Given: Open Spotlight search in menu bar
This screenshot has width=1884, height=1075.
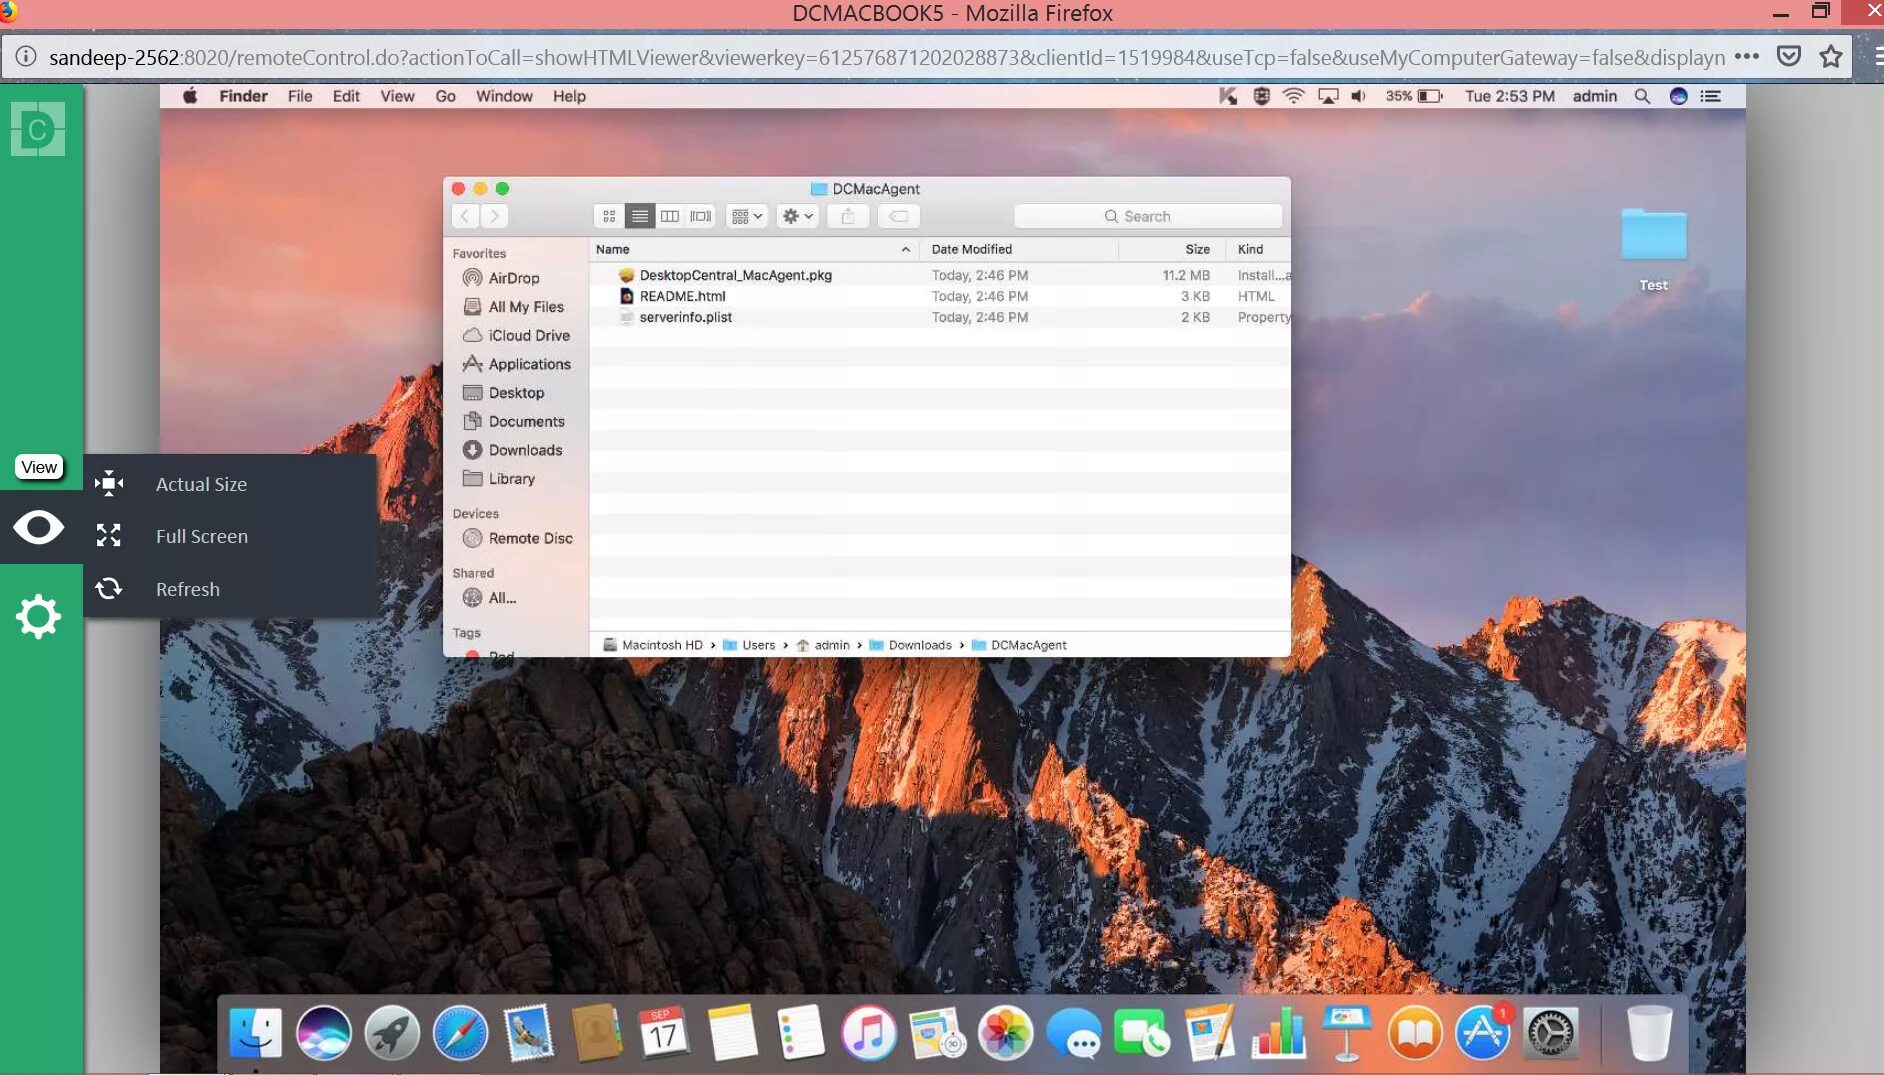Looking at the screenshot, I should point(1642,96).
